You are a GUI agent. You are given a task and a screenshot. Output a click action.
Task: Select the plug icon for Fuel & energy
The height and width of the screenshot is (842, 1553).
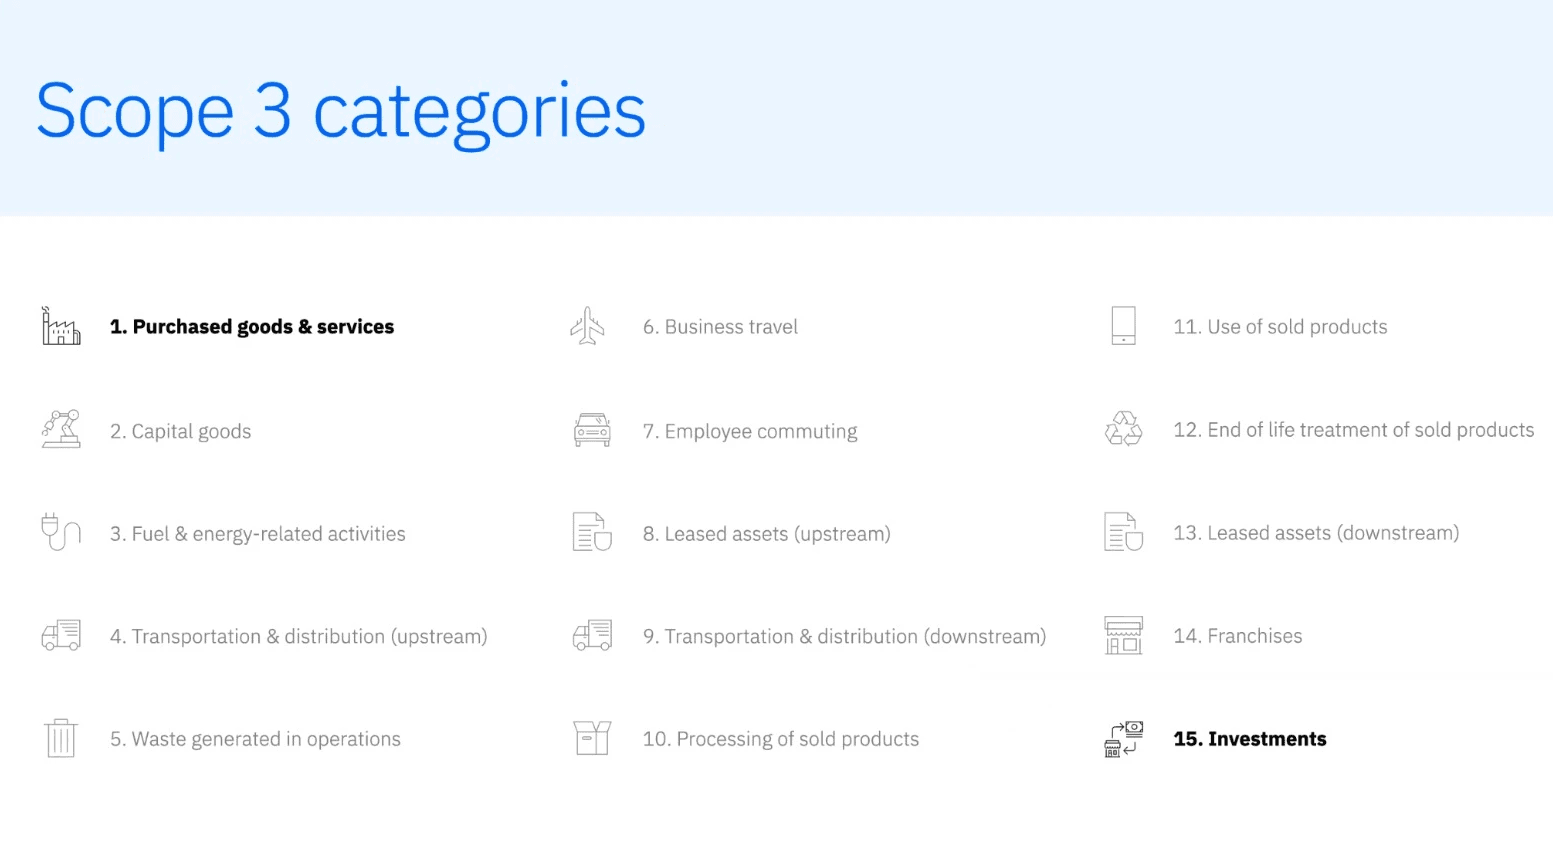61,532
